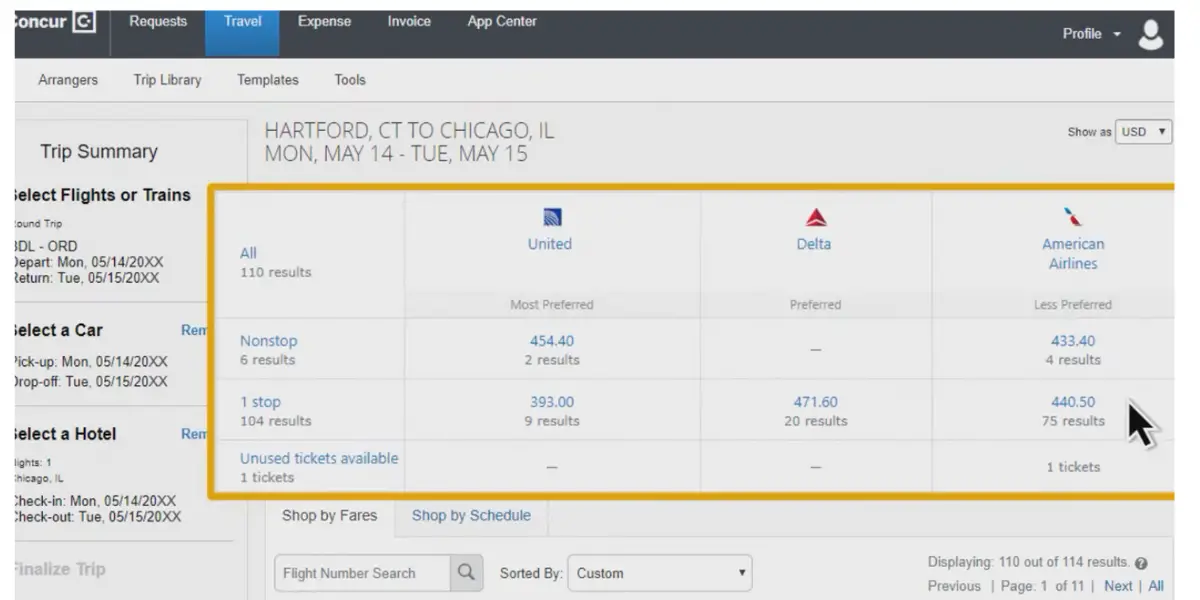Screen dimensions: 1200x600
Task: Go to Previous results page
Action: coord(954,586)
